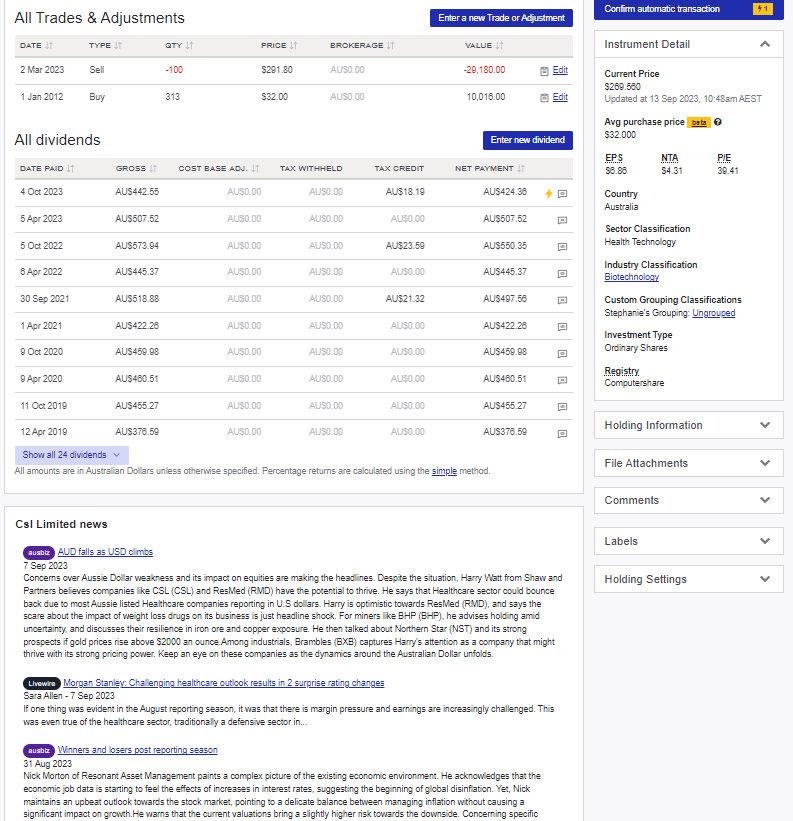793x821 pixels.
Task: Open the Ungrouped custom grouping link
Action: [713, 313]
